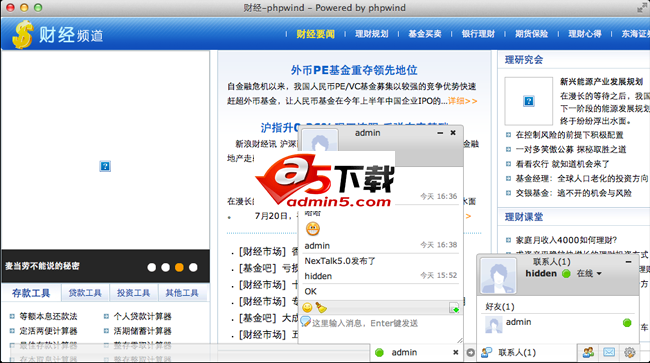Click the message edit bubble icon

point(306,322)
